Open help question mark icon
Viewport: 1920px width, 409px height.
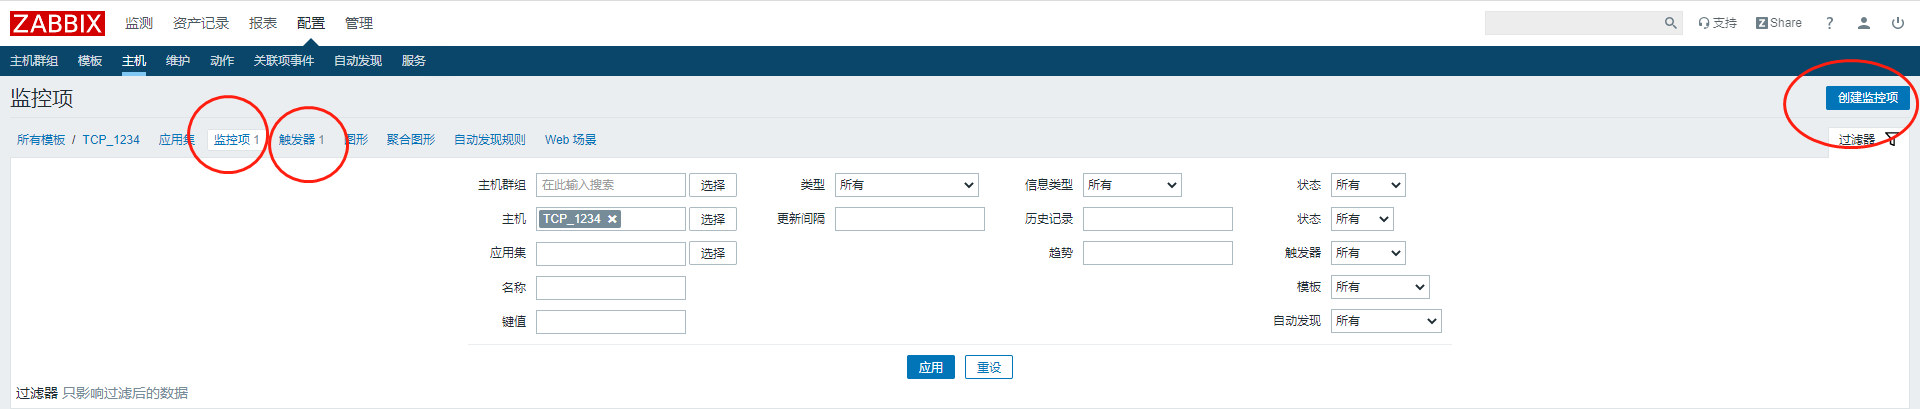[1829, 23]
